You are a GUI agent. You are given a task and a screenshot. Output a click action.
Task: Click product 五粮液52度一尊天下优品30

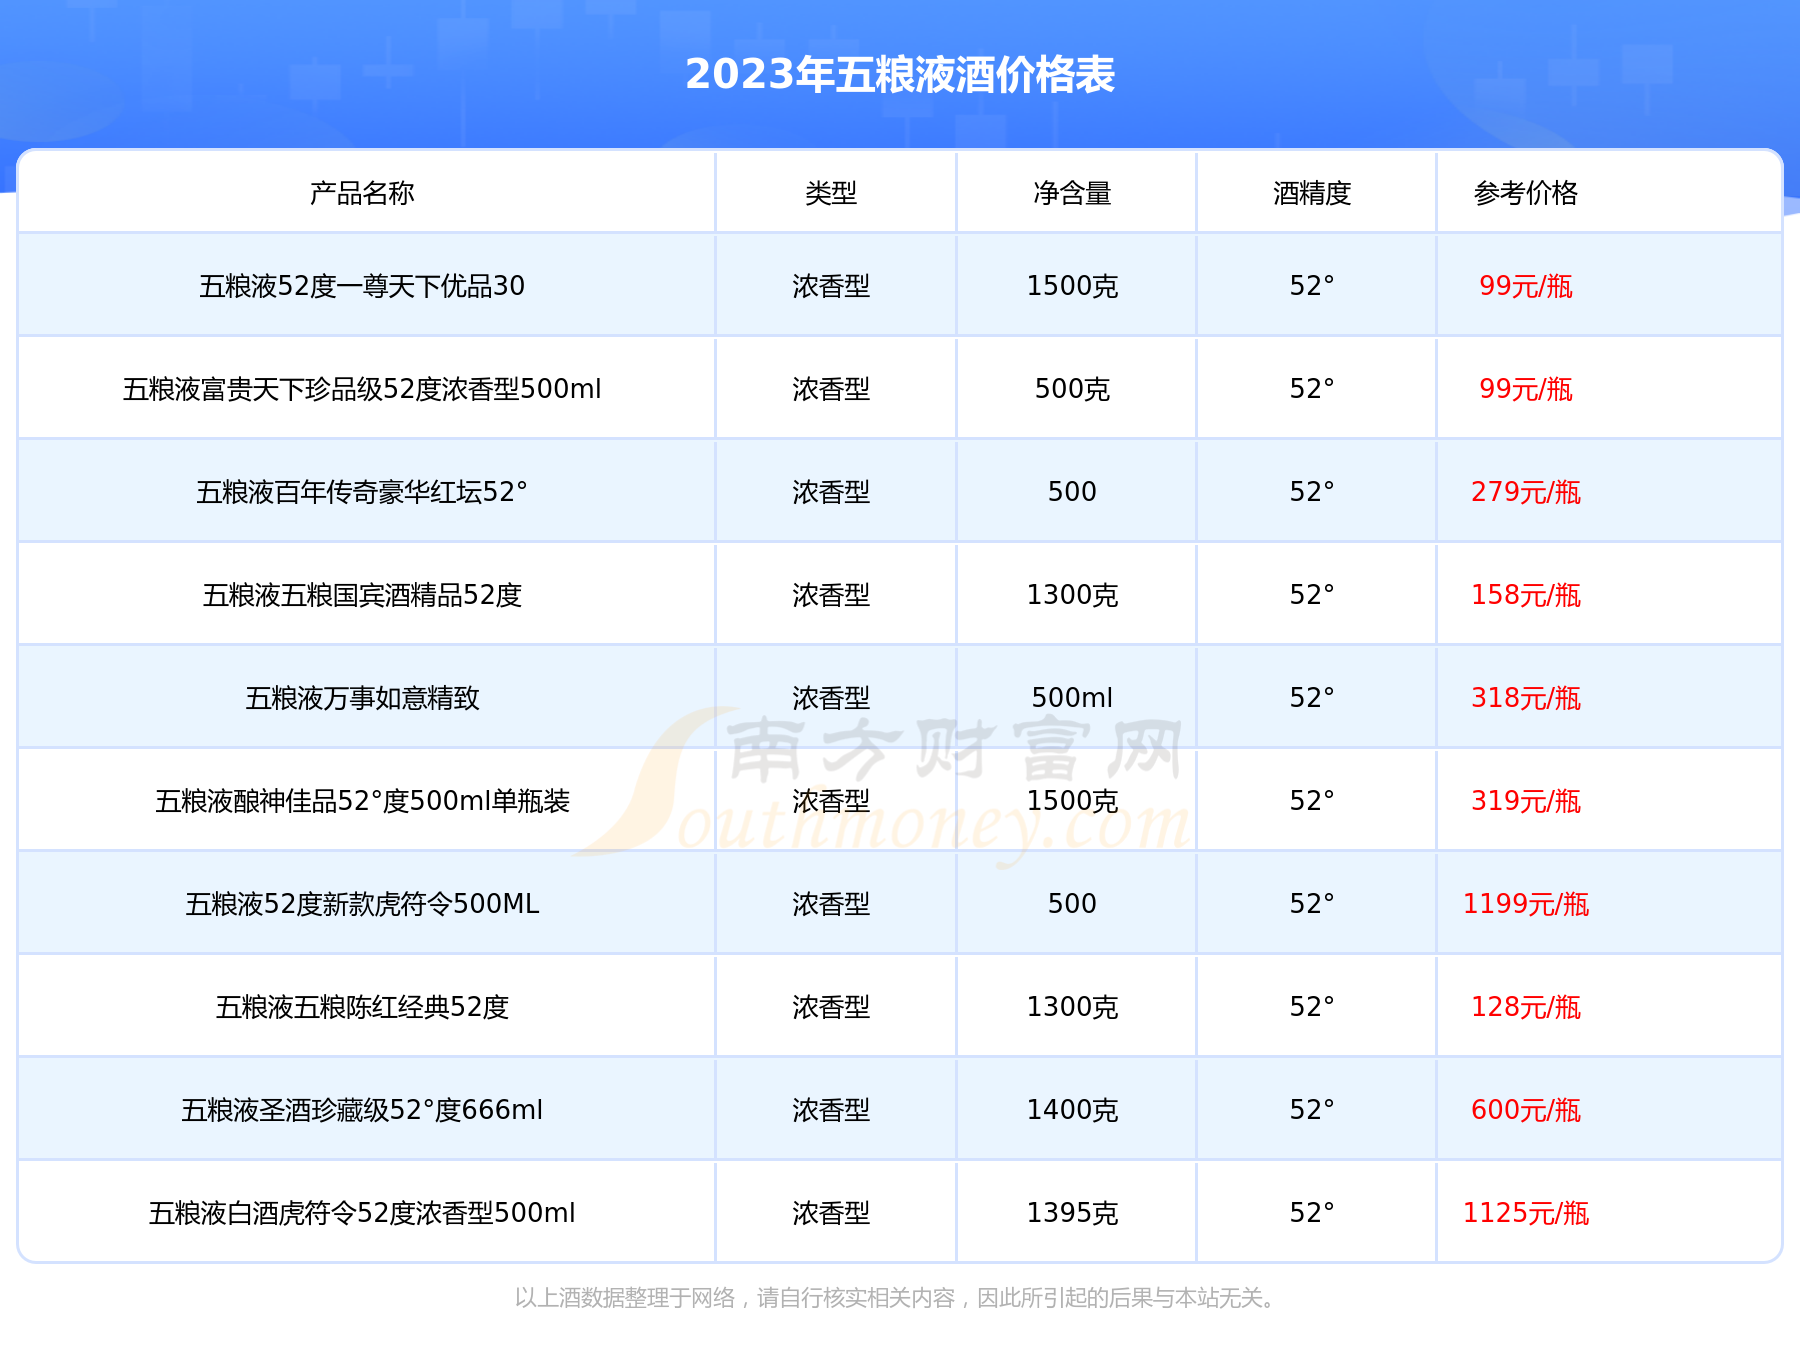tap(362, 286)
